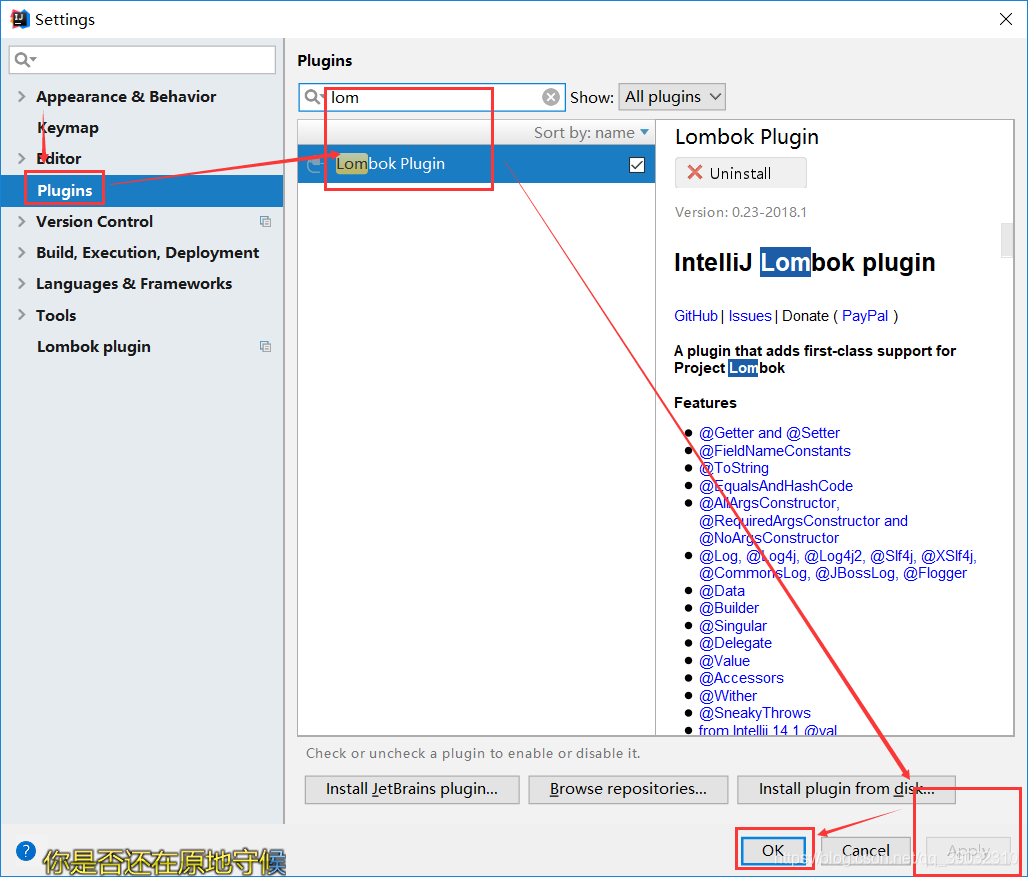Open the @FieldNameConstants link
Screen dimensions: 1028x877
click(774, 451)
